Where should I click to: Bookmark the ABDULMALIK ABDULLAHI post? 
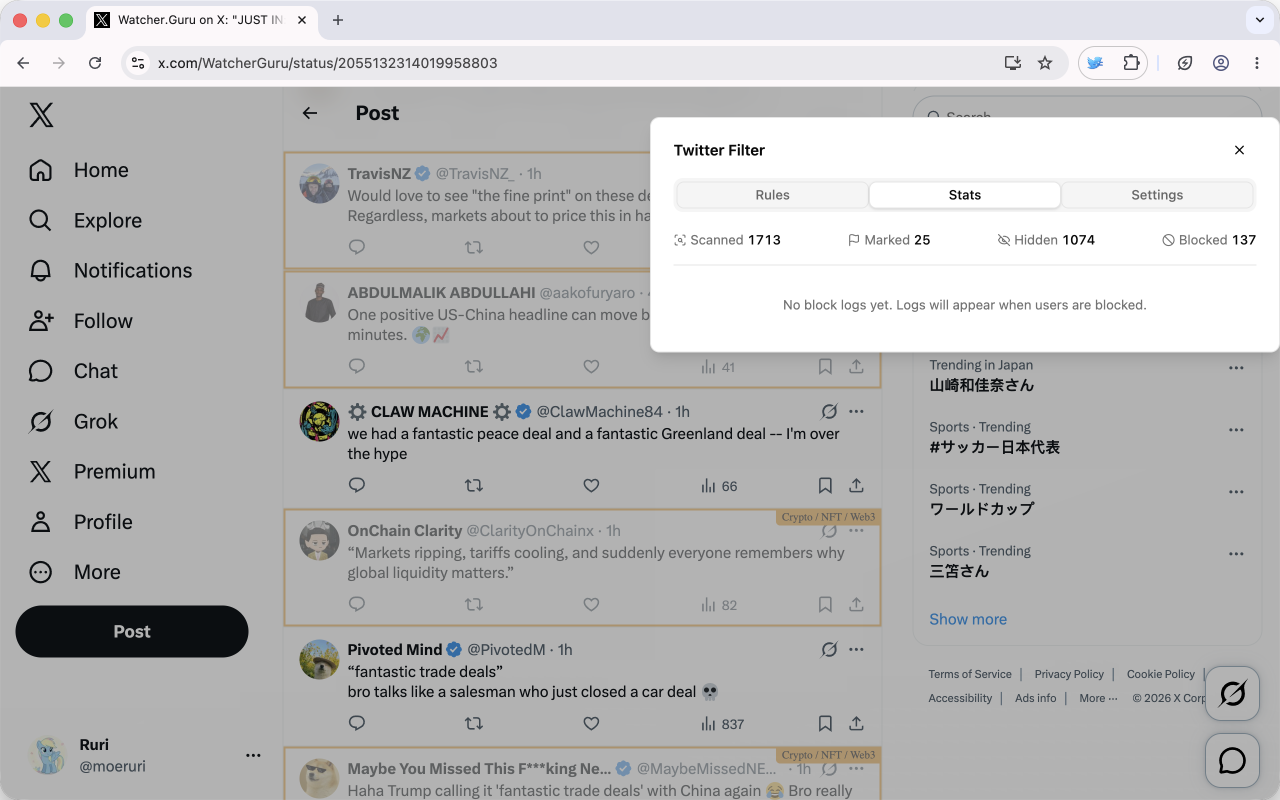825,367
